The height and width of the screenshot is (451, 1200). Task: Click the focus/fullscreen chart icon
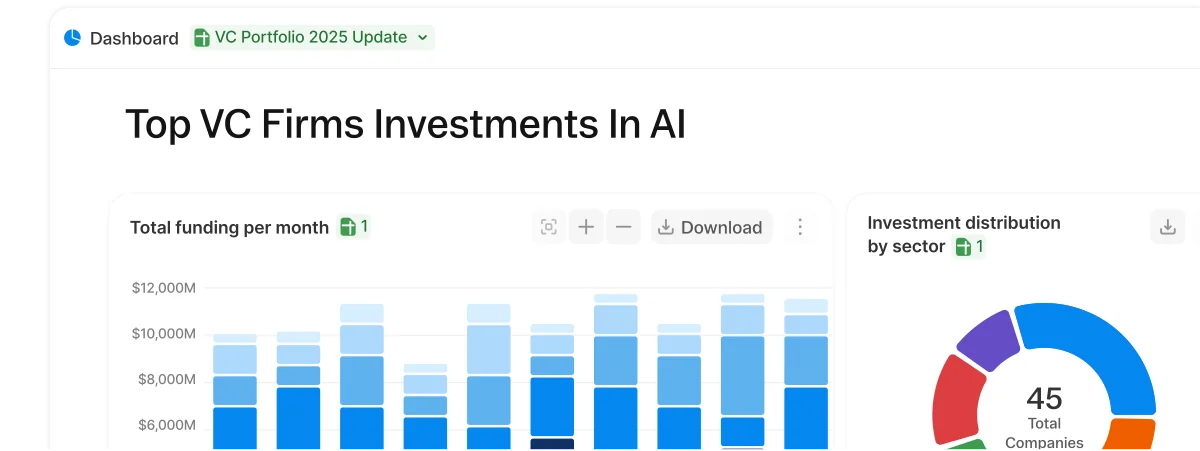pos(548,227)
